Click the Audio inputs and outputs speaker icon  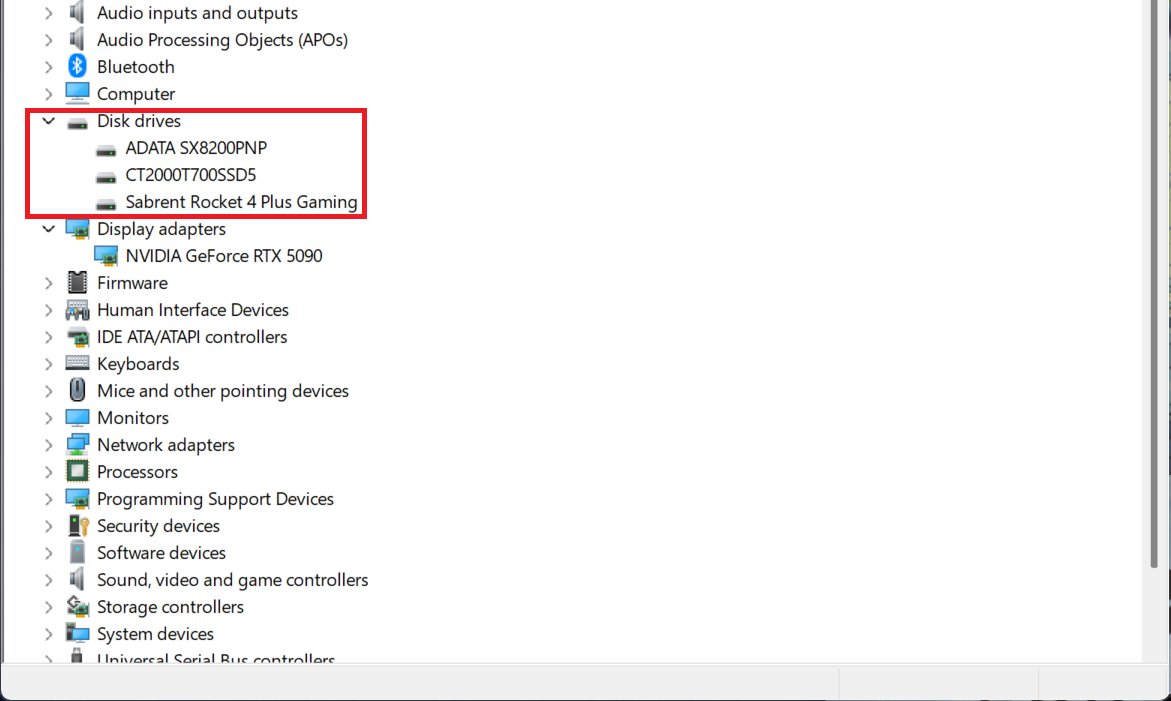click(77, 13)
